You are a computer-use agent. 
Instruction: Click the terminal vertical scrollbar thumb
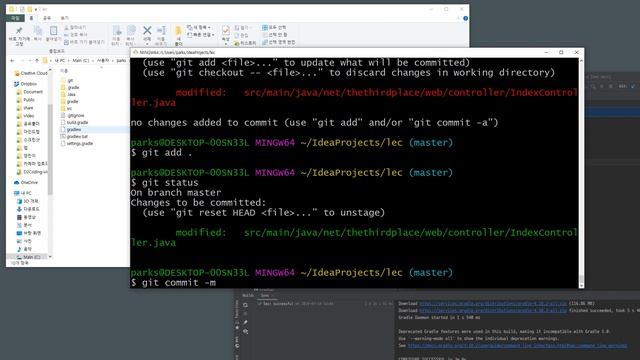click(x=581, y=280)
